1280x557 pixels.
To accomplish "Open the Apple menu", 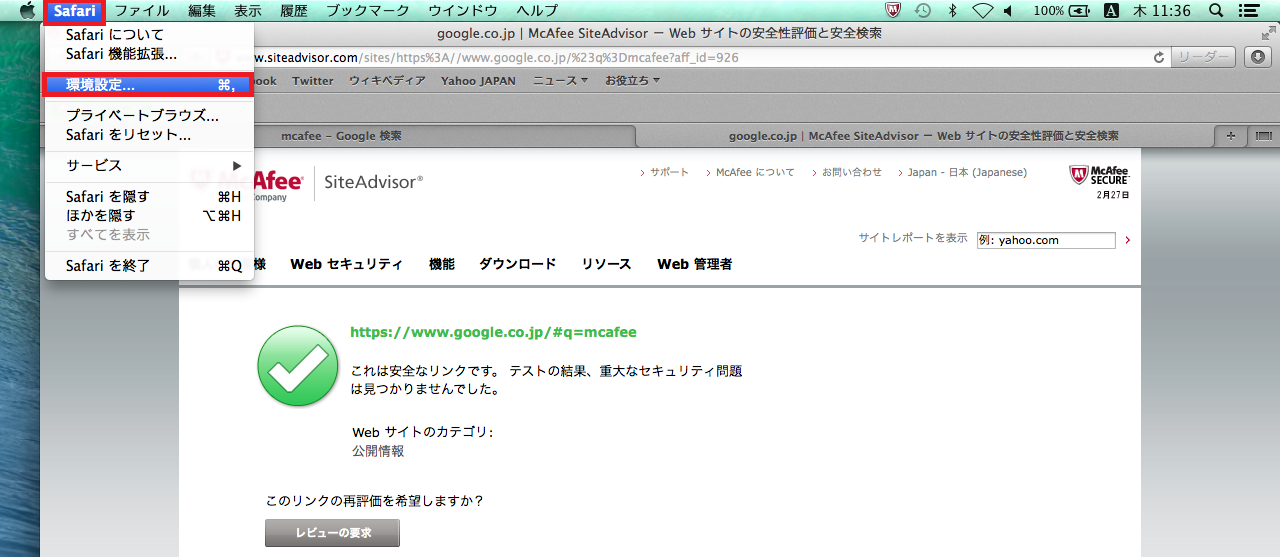I will pos(27,11).
